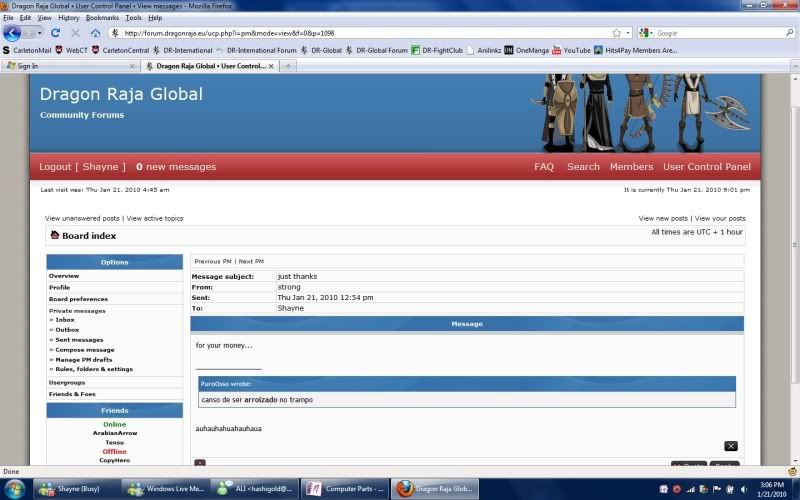Open the DR-International bookmark
Screen dimensions: 800x500
point(182,50)
